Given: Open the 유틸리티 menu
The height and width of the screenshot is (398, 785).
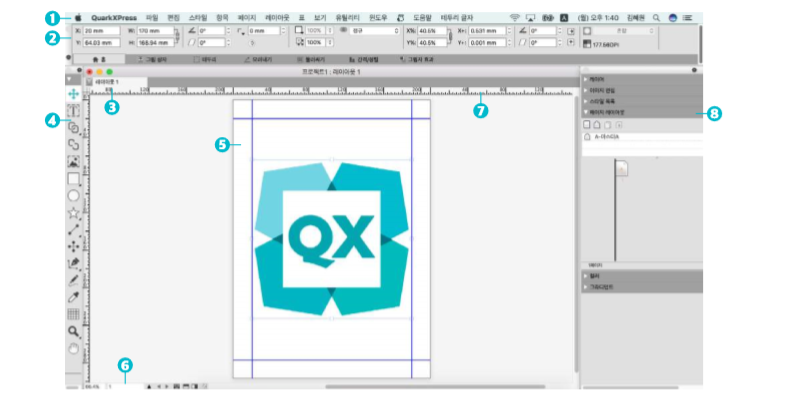Looking at the screenshot, I should click(347, 18).
